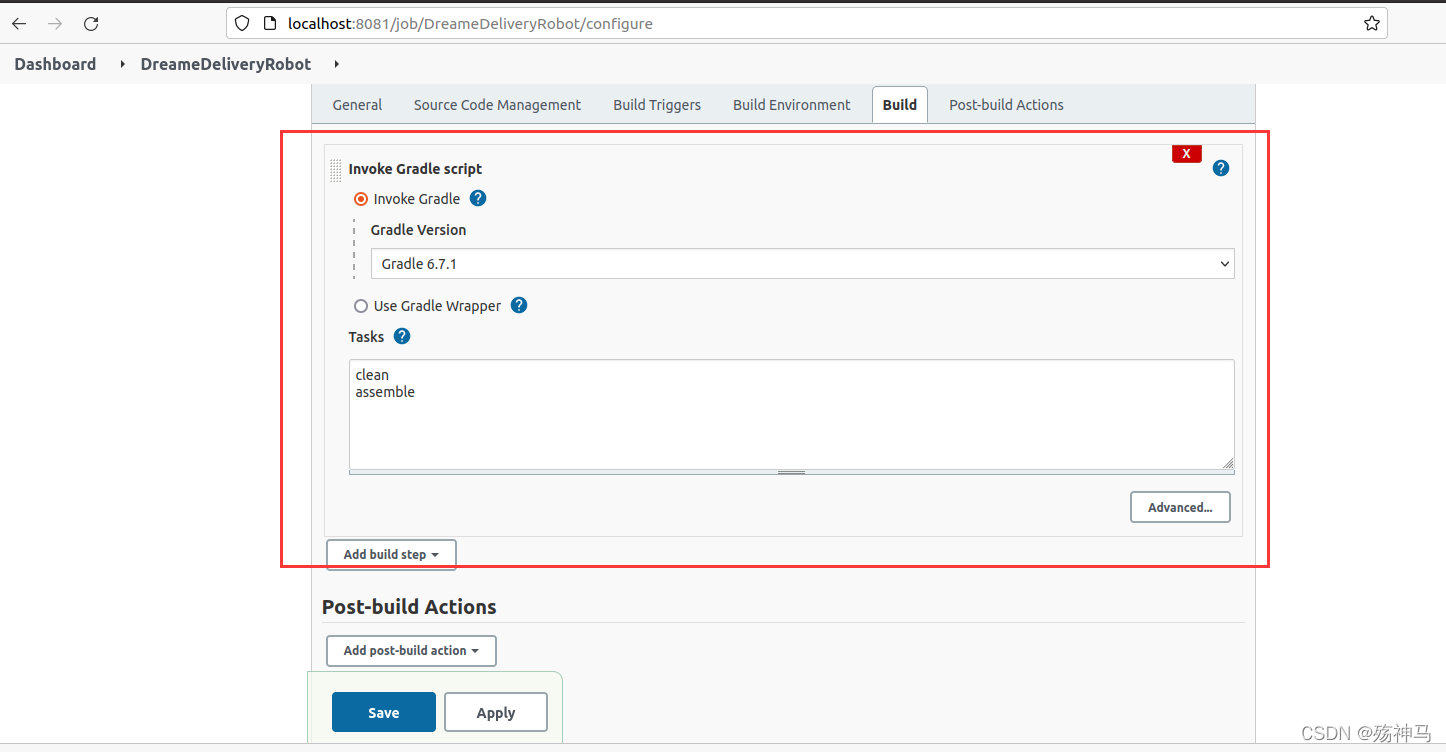Viewport: 1446px width, 752px height.
Task: Switch to the Build Triggers tab
Action: [x=657, y=105]
